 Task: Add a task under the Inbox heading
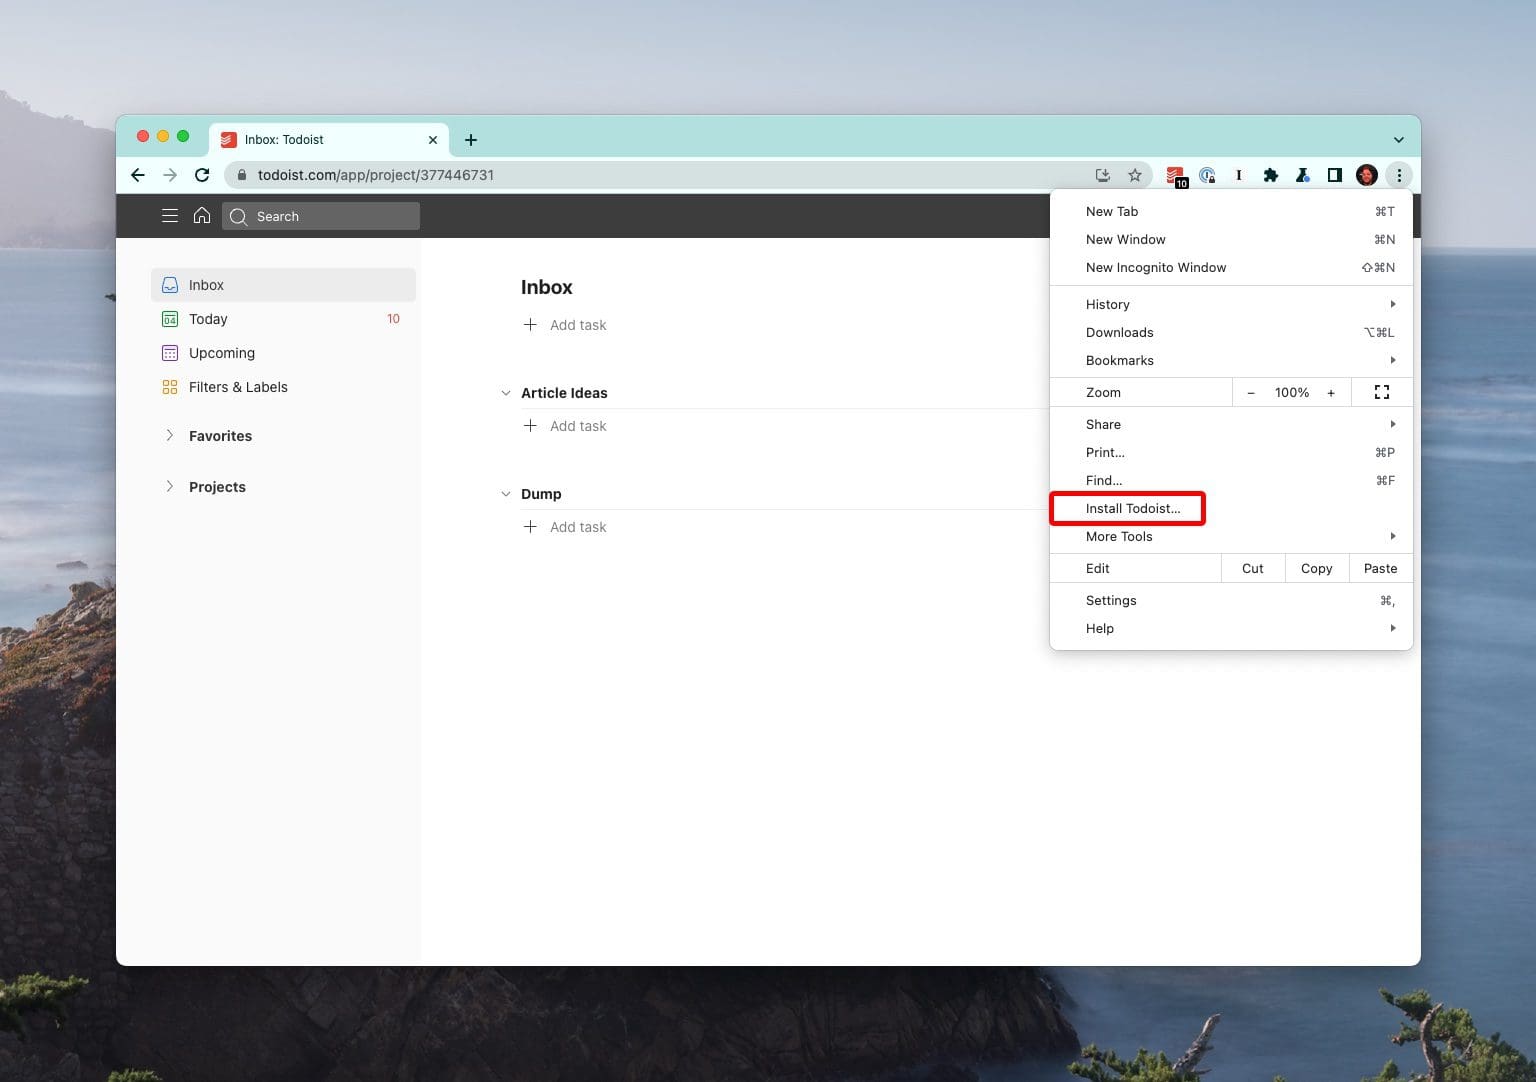click(x=565, y=325)
